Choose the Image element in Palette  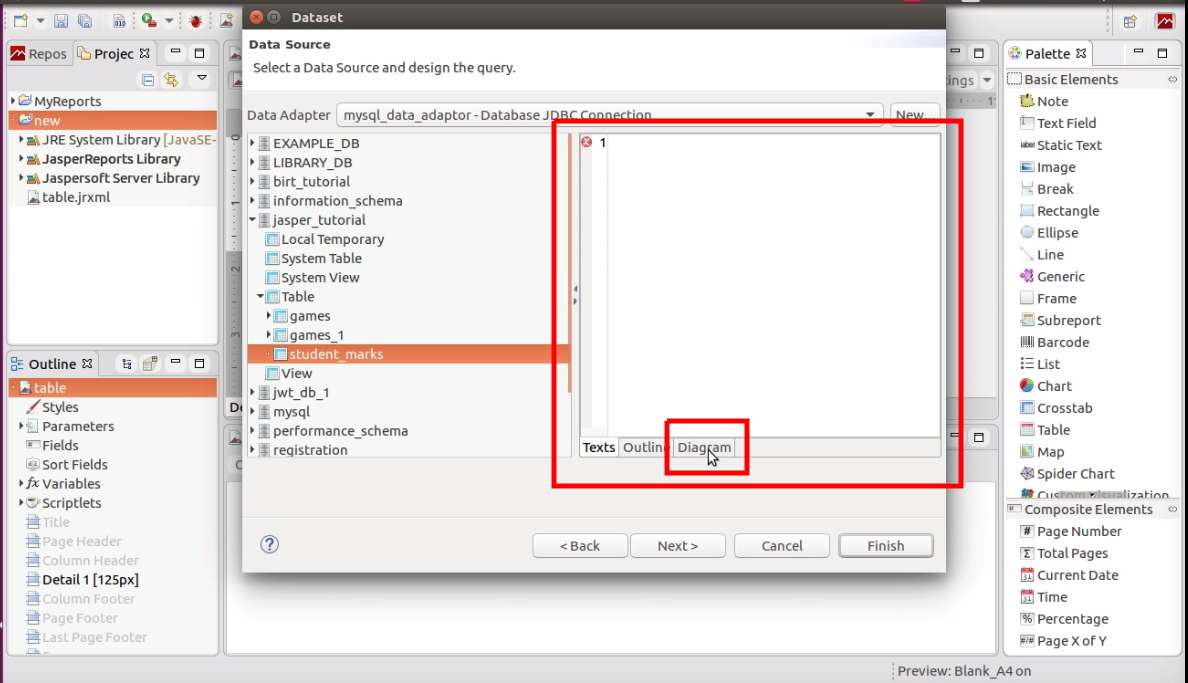click(x=1048, y=167)
